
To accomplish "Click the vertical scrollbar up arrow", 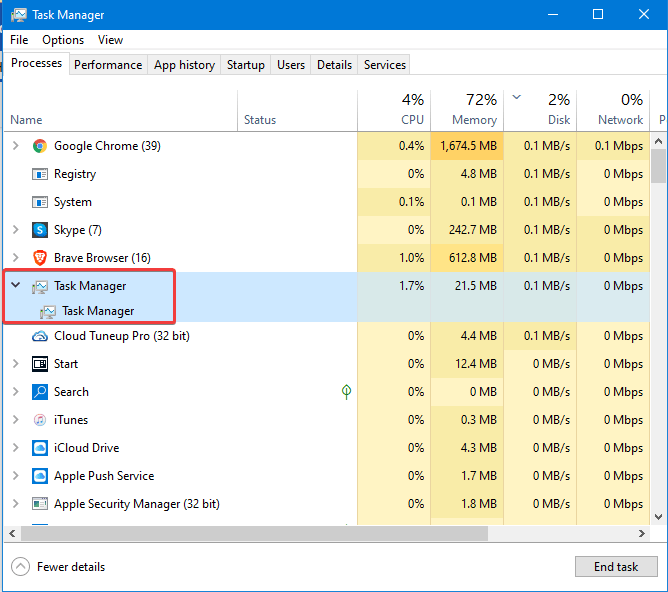I will [x=659, y=141].
